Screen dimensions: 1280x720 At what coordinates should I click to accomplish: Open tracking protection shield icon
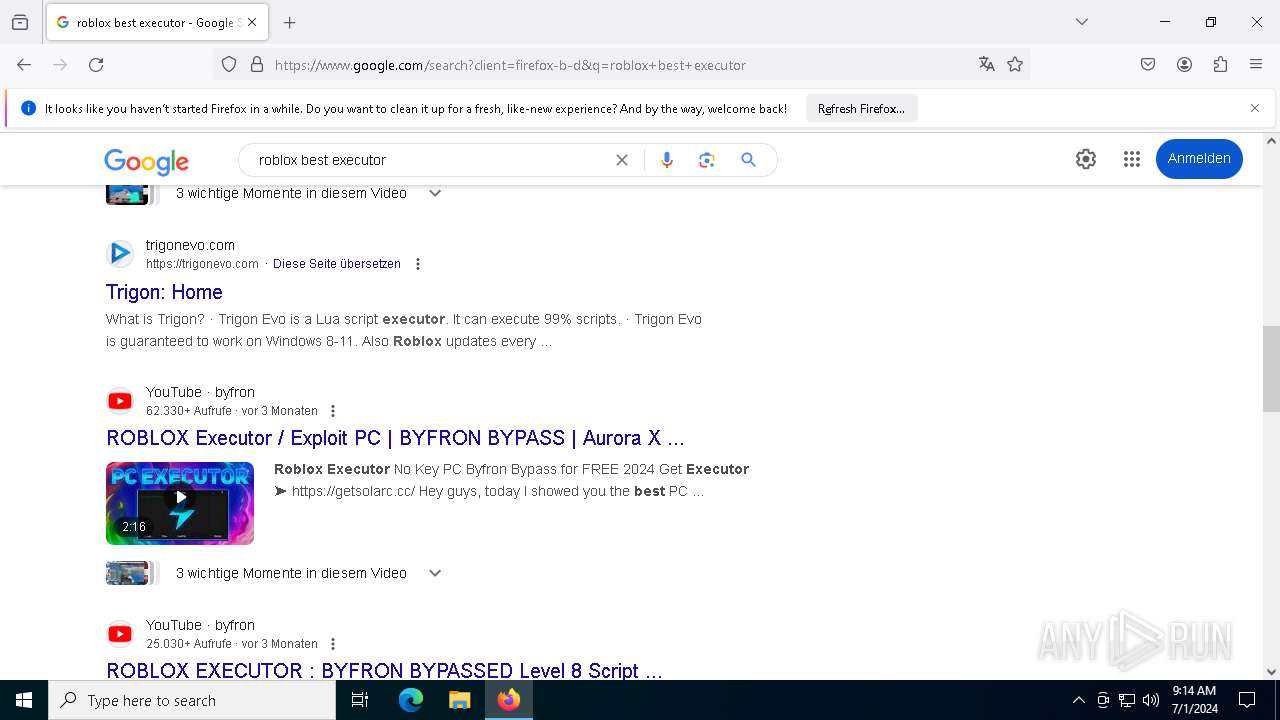tap(229, 64)
